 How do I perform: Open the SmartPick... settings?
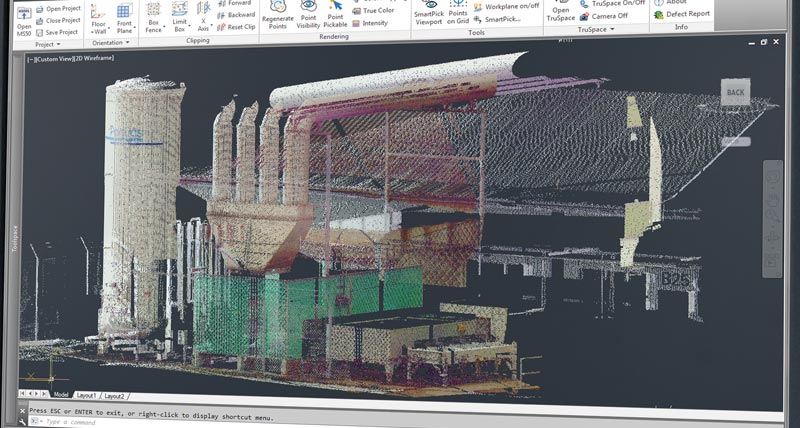pos(497,19)
